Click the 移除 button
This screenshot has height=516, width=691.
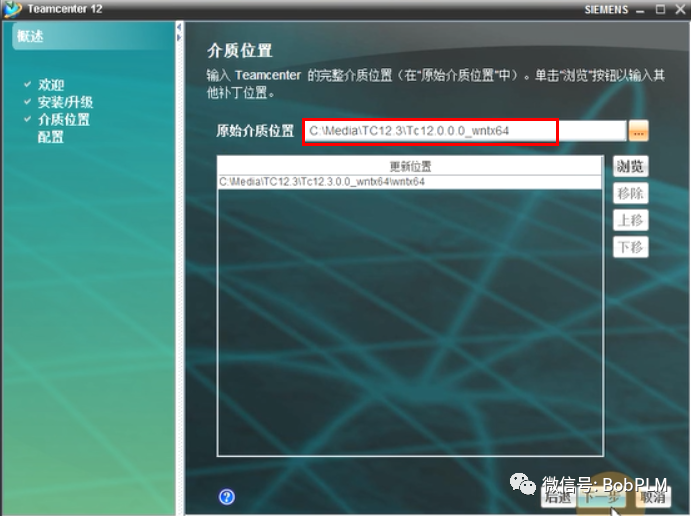click(x=630, y=193)
